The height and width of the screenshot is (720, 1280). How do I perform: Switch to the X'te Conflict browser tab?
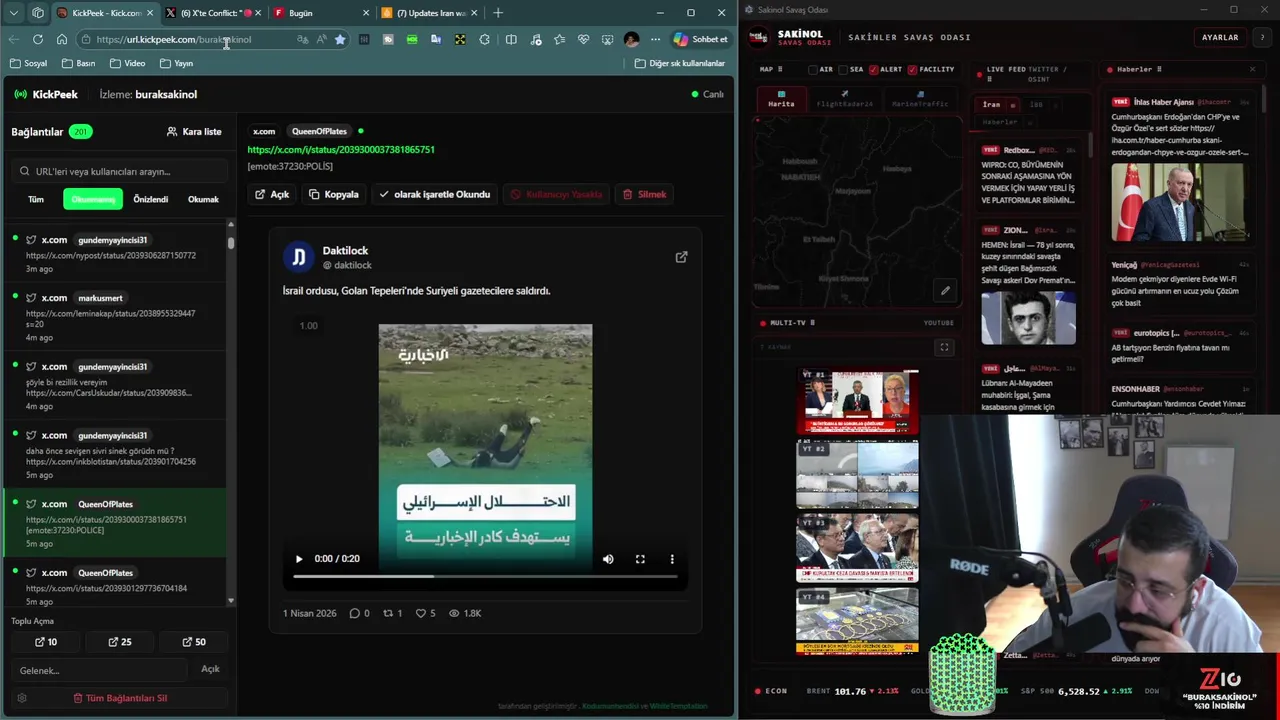coord(212,13)
